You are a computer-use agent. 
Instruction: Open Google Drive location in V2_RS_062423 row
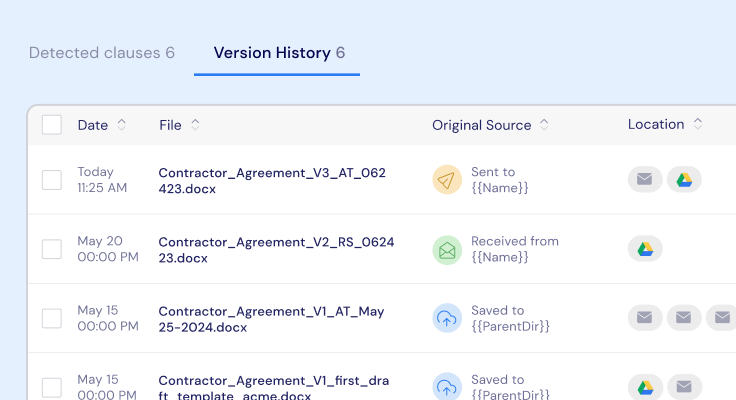[x=645, y=248]
